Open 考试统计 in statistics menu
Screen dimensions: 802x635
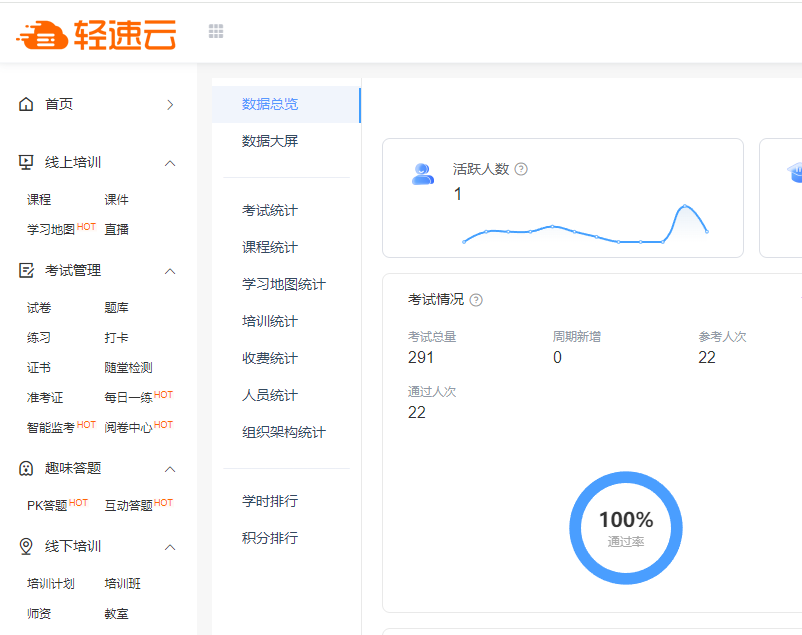click(270, 211)
